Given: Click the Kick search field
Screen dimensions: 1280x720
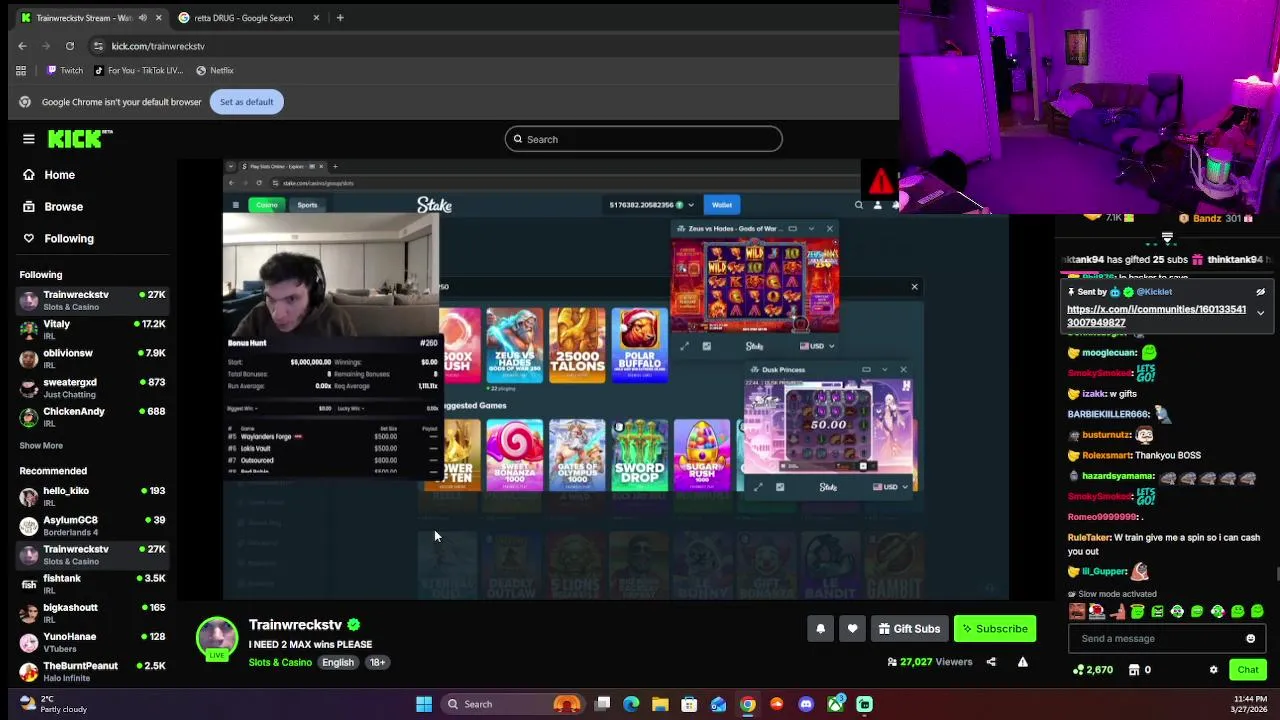Looking at the screenshot, I should click(x=643, y=139).
